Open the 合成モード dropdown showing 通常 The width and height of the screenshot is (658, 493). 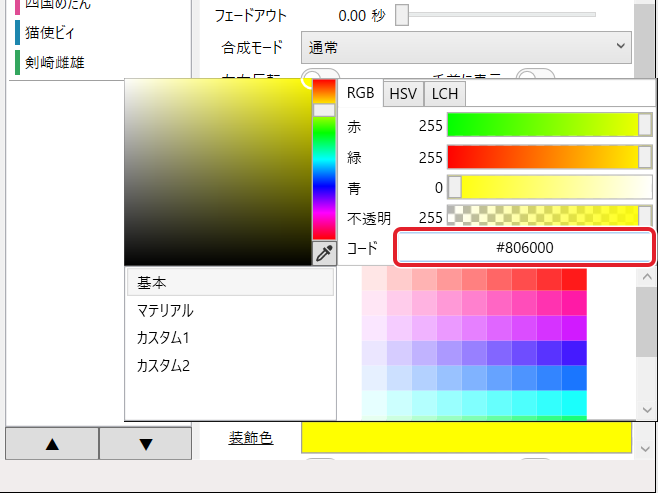click(x=466, y=47)
